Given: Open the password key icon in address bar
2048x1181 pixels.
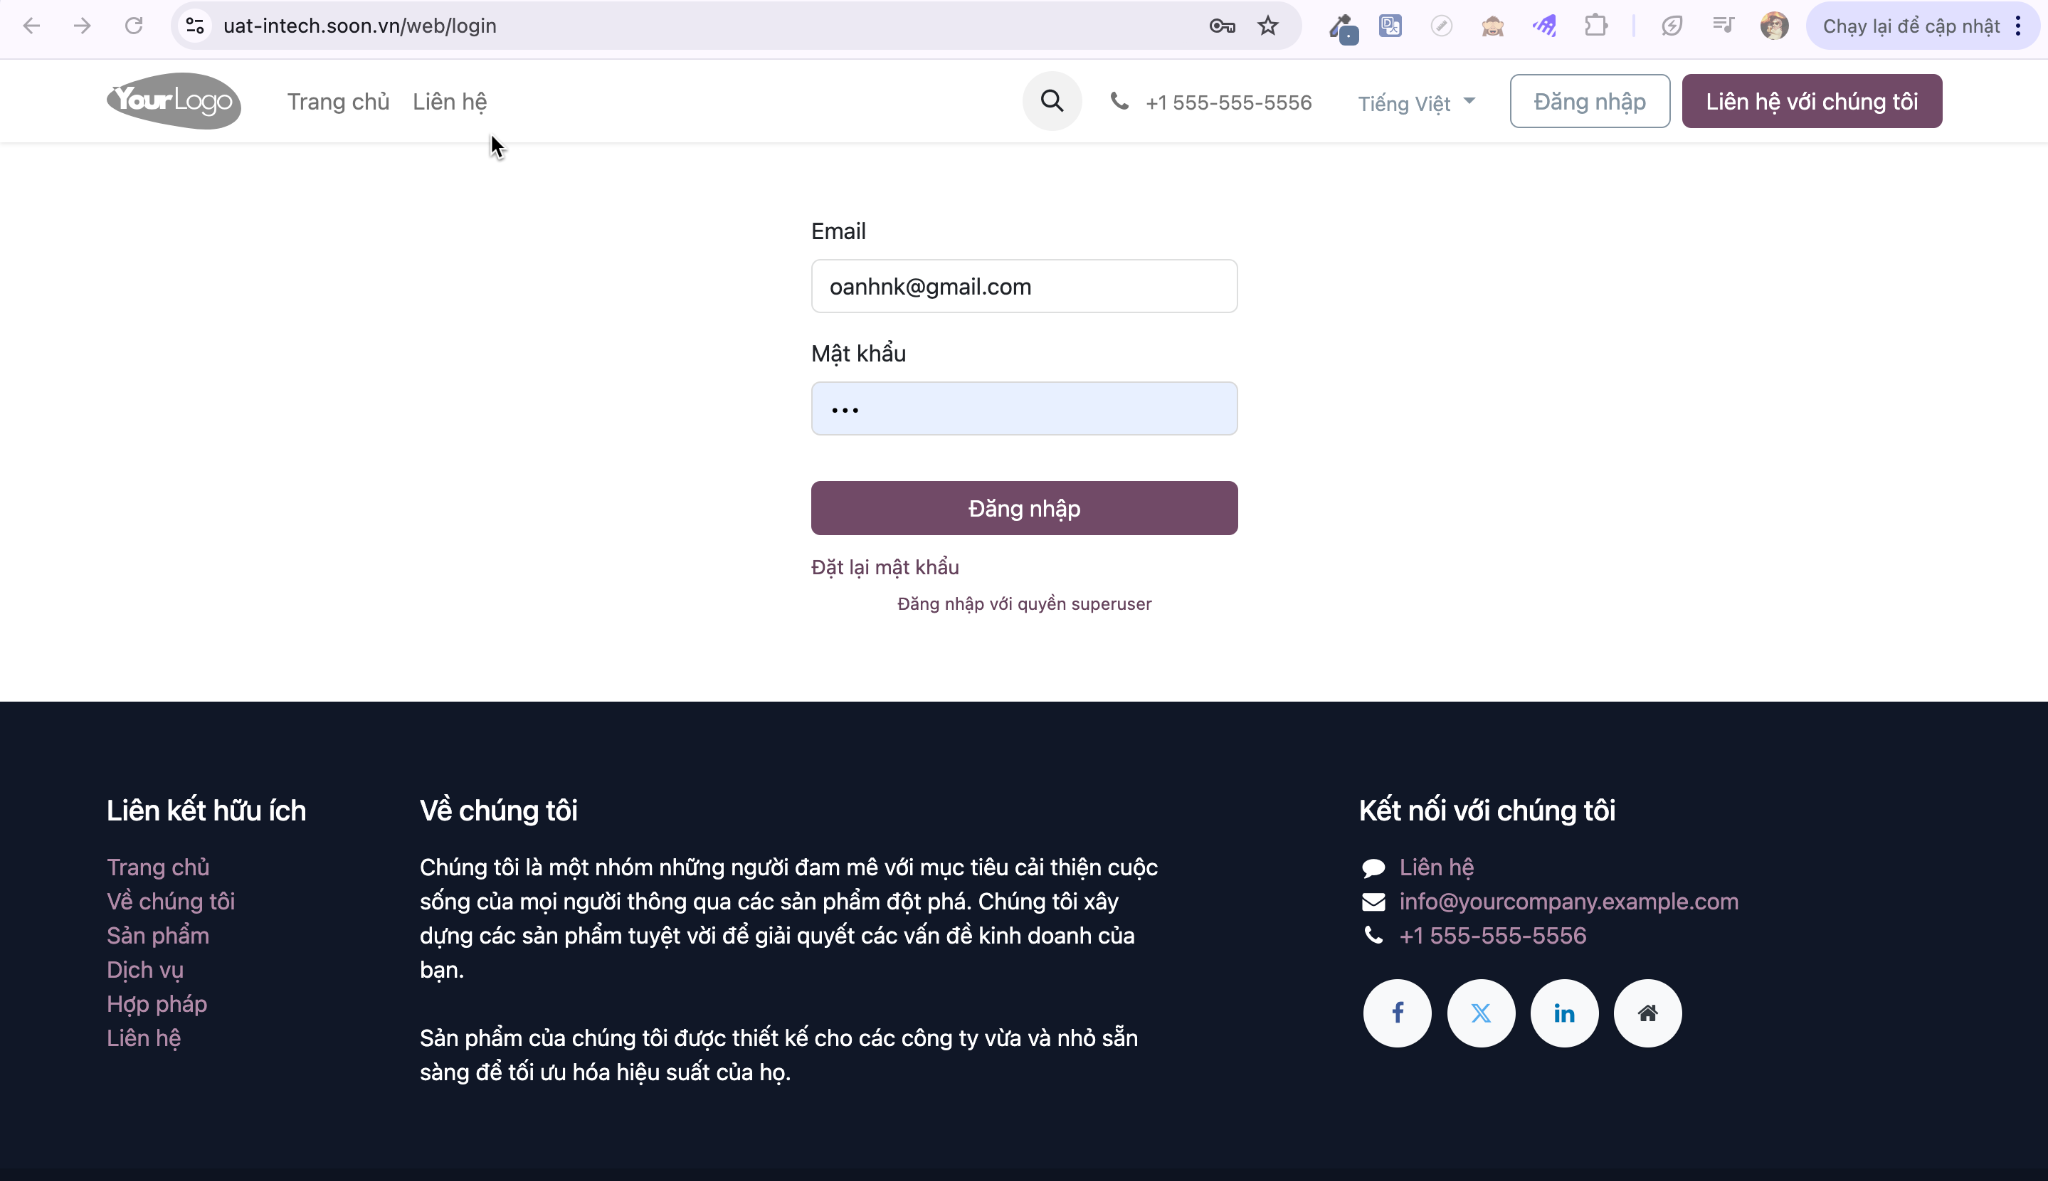Looking at the screenshot, I should click(x=1222, y=26).
